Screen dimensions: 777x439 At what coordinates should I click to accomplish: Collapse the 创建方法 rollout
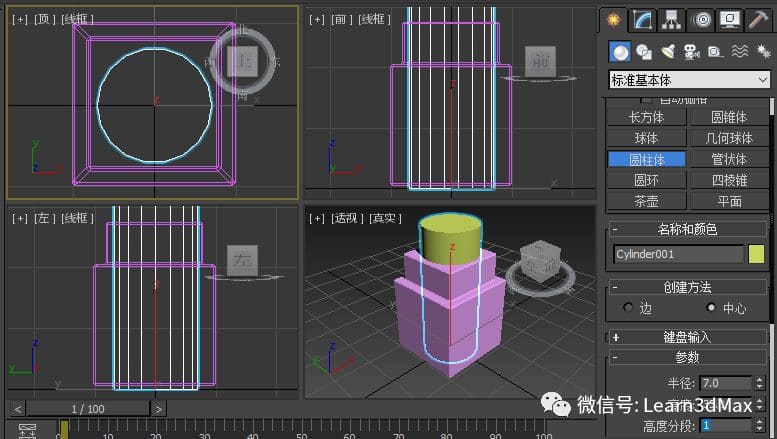tap(687, 287)
